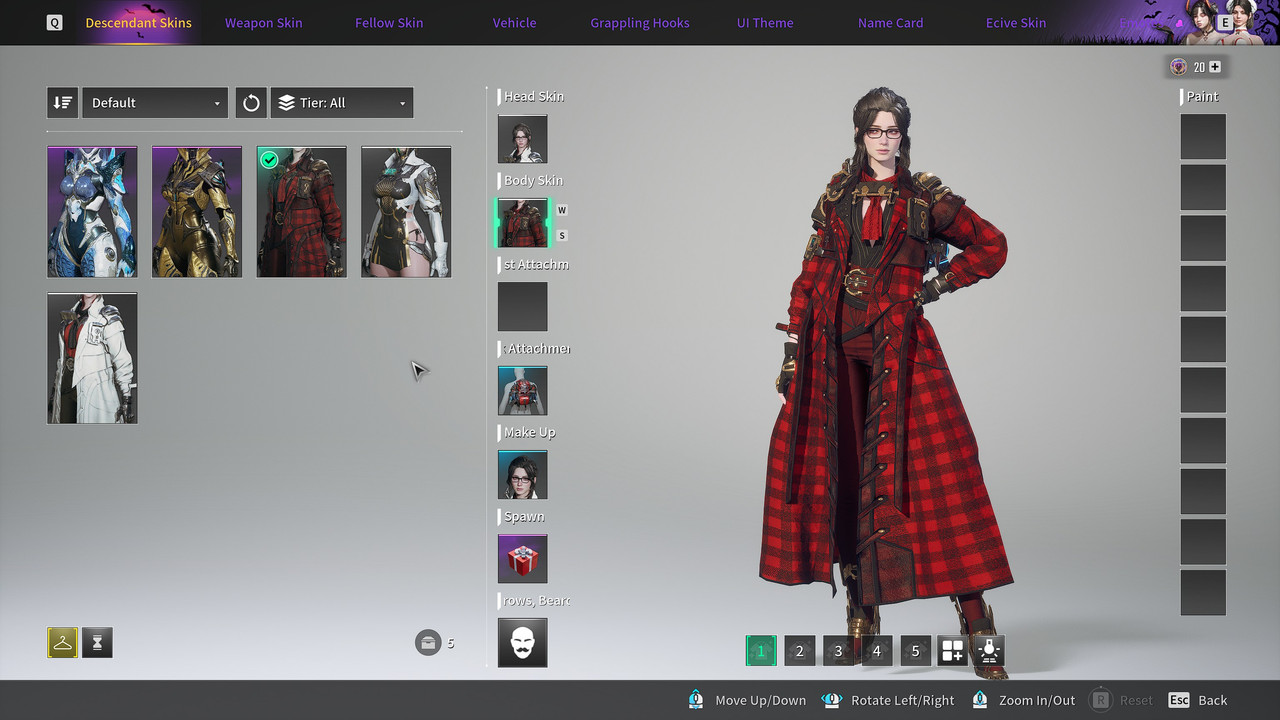The height and width of the screenshot is (720, 1280).
Task: Select the blue and white armor skin
Action: pyautogui.click(x=92, y=212)
